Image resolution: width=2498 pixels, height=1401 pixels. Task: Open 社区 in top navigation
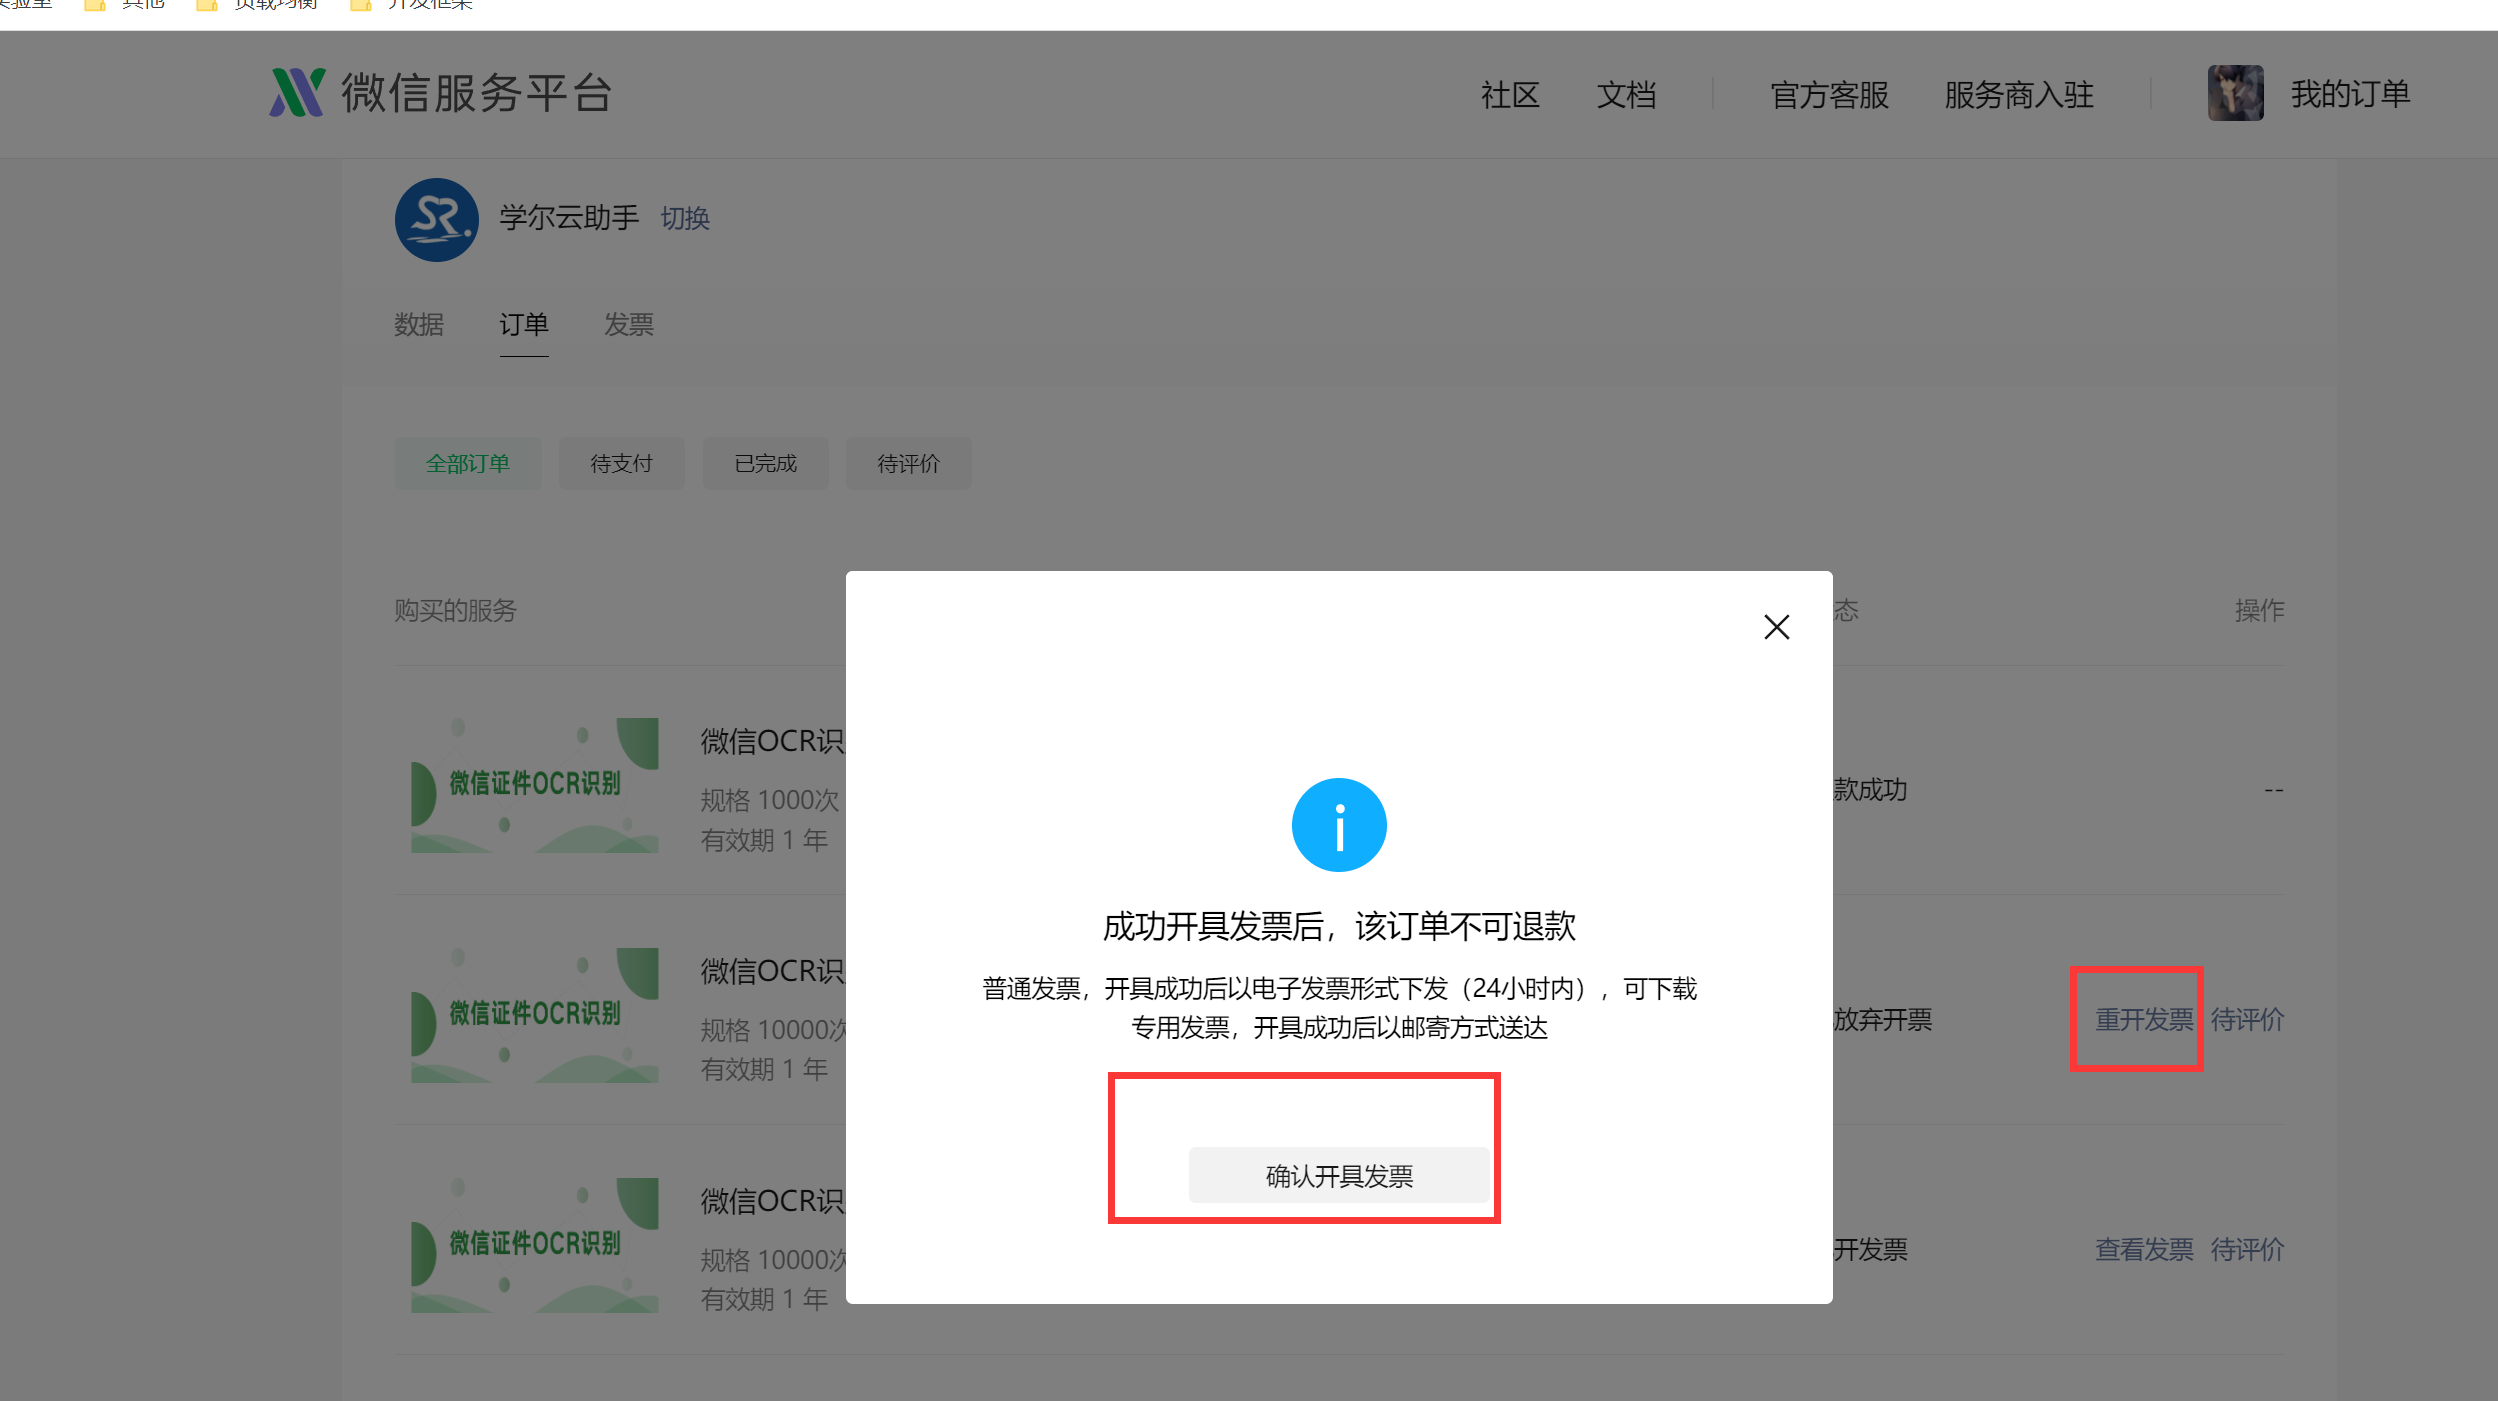[x=1509, y=95]
